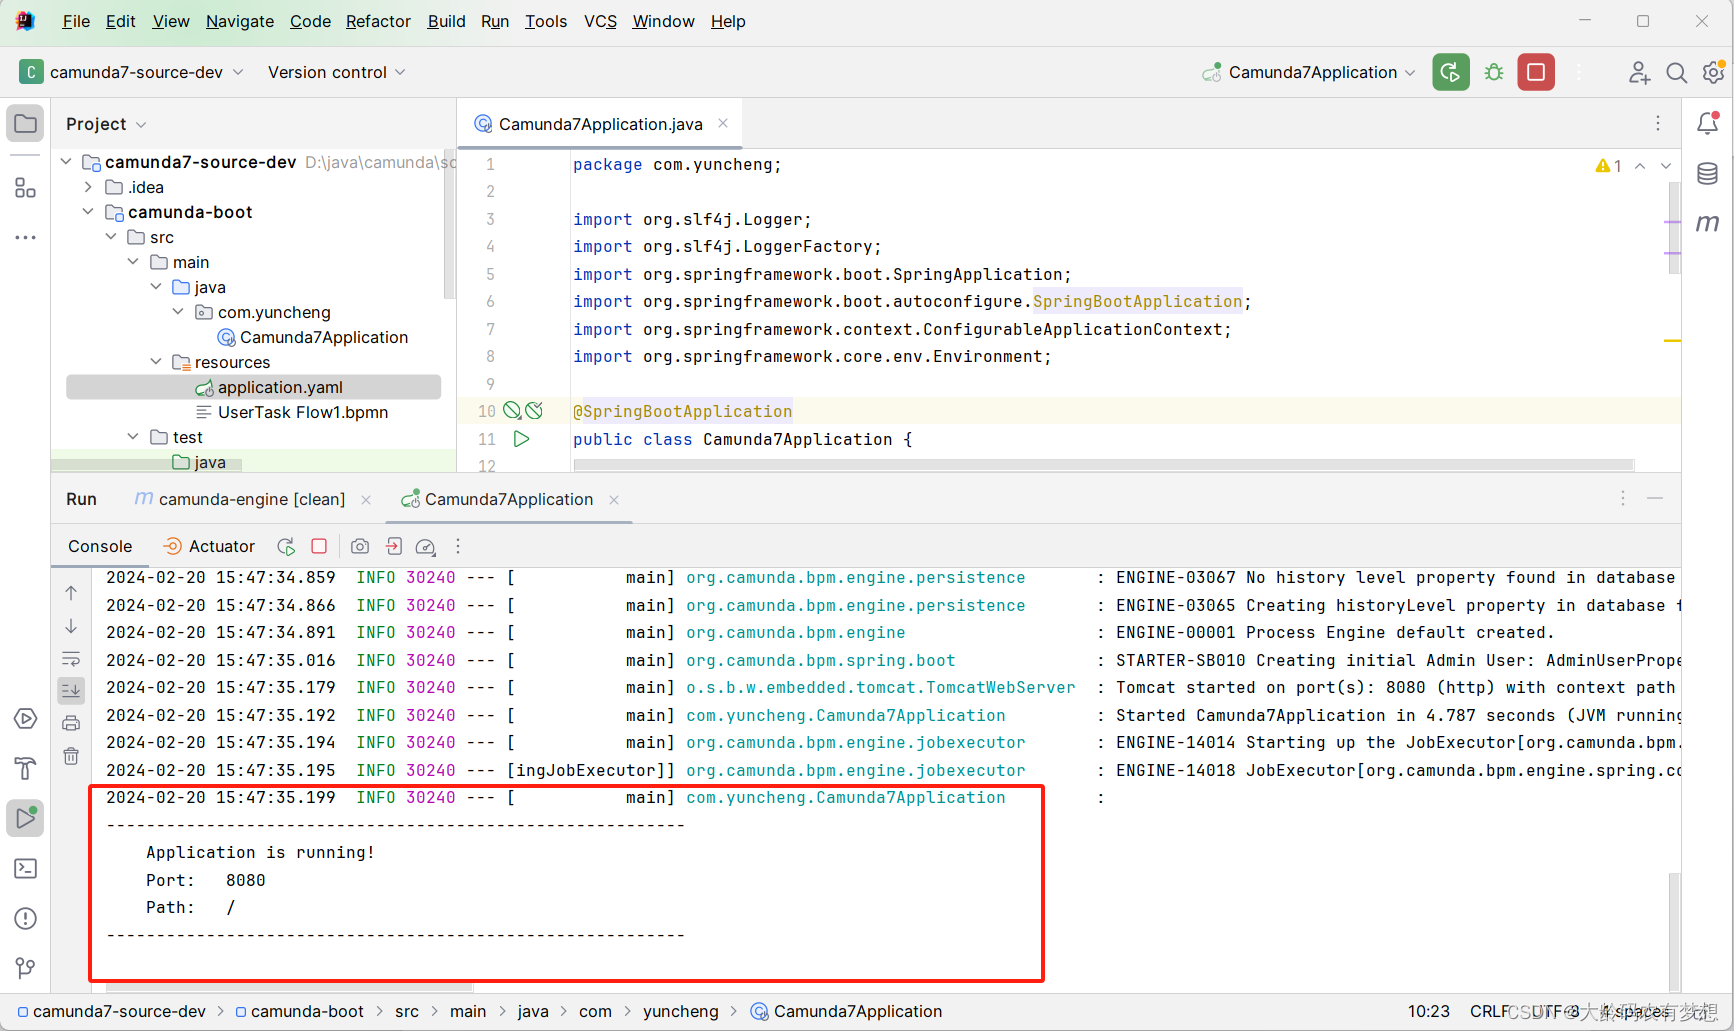
Task: Click the warning indicator in editor
Action: 1609,166
